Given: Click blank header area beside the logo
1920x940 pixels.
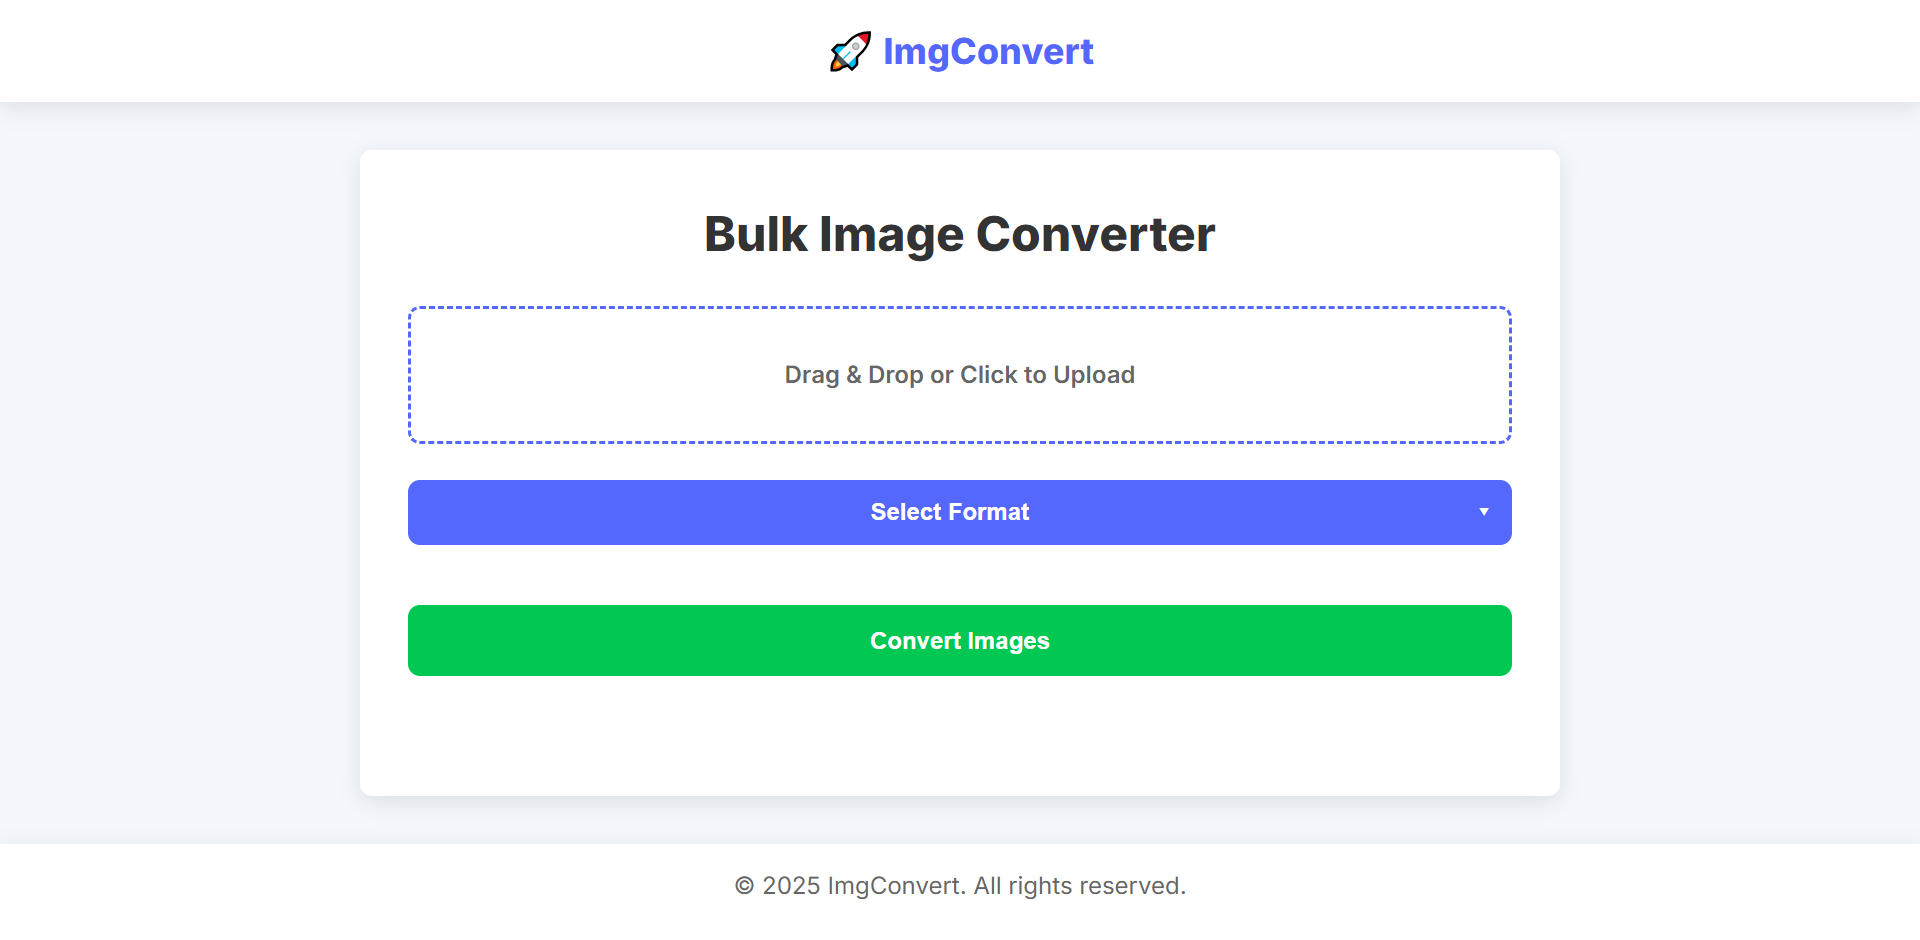Looking at the screenshot, I should pyautogui.click(x=400, y=50).
